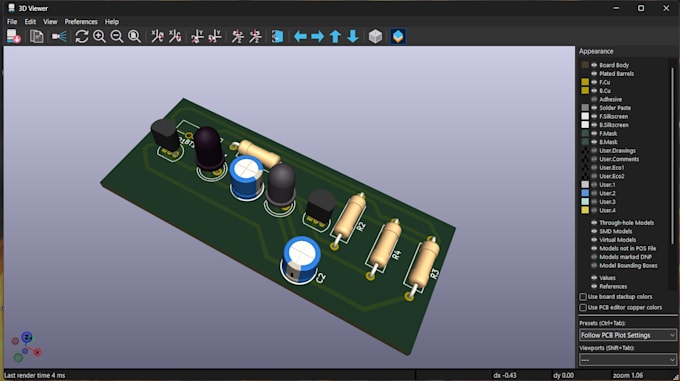This screenshot has width=680, height=381.
Task: Copy 3D image to clipboard icon
Action: (x=37, y=36)
